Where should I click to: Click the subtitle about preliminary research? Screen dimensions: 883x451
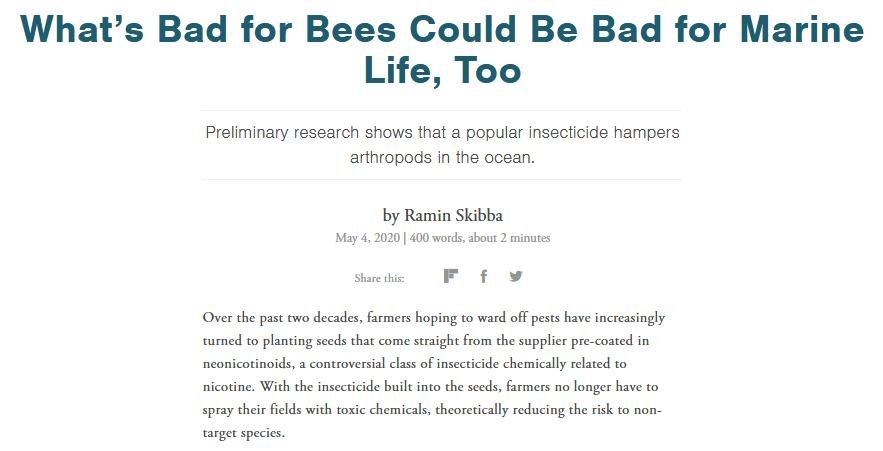tap(441, 145)
